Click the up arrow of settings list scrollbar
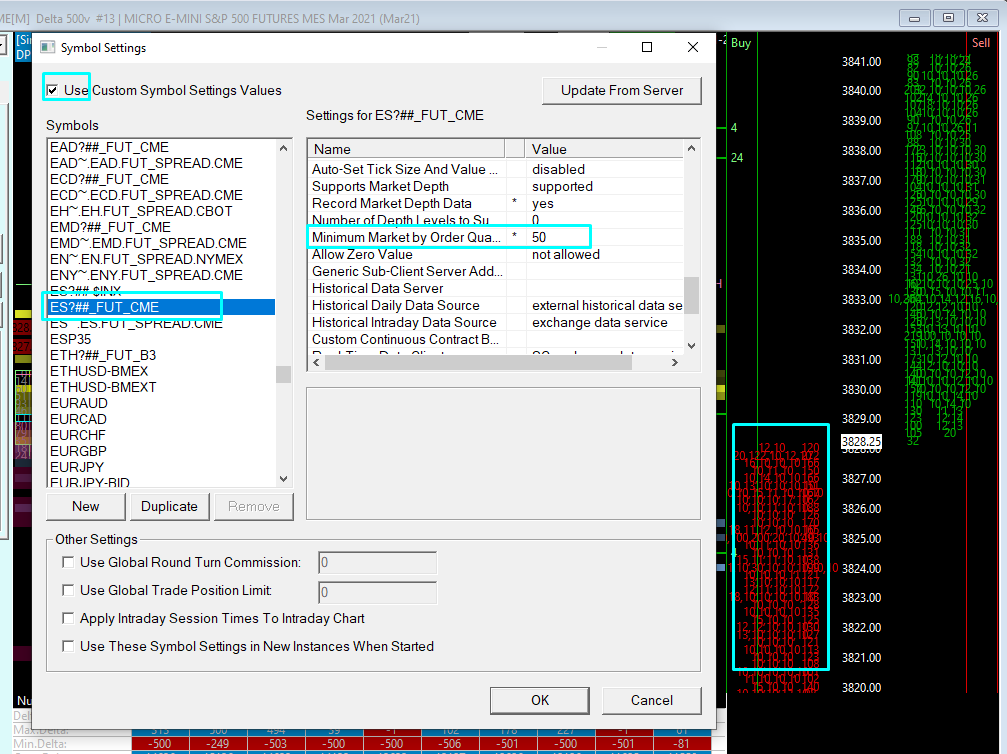 click(x=692, y=148)
